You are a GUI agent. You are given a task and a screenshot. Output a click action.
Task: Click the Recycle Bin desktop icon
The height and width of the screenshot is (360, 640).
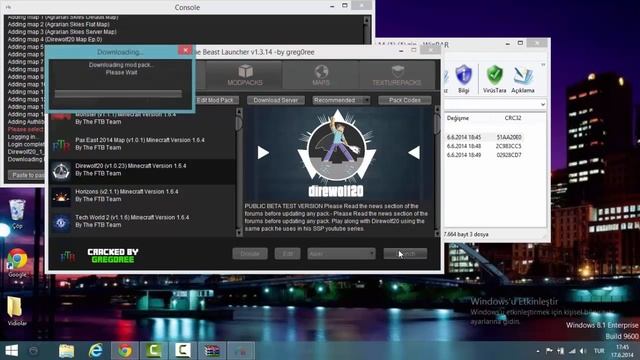click(x=17, y=214)
